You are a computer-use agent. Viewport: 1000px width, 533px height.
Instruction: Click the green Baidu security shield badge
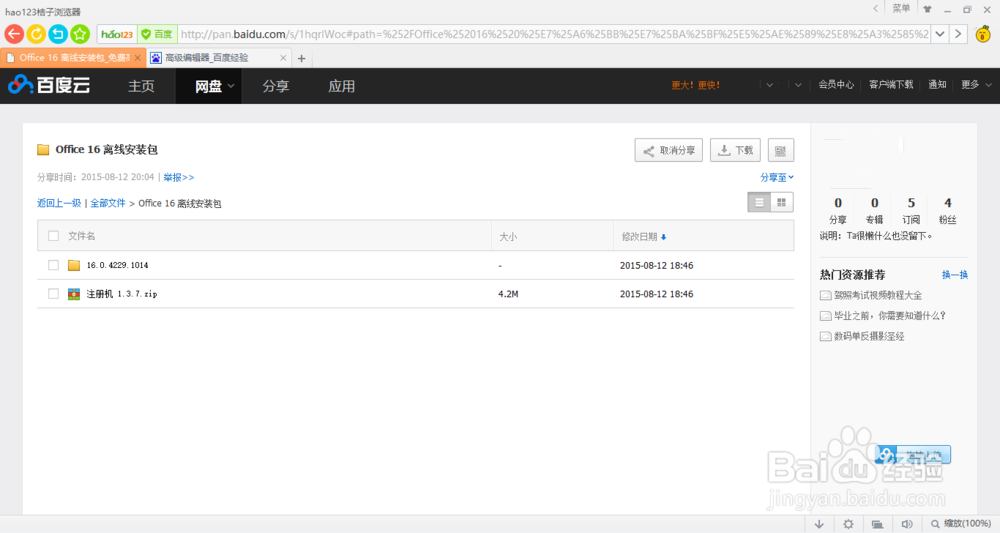click(x=157, y=34)
